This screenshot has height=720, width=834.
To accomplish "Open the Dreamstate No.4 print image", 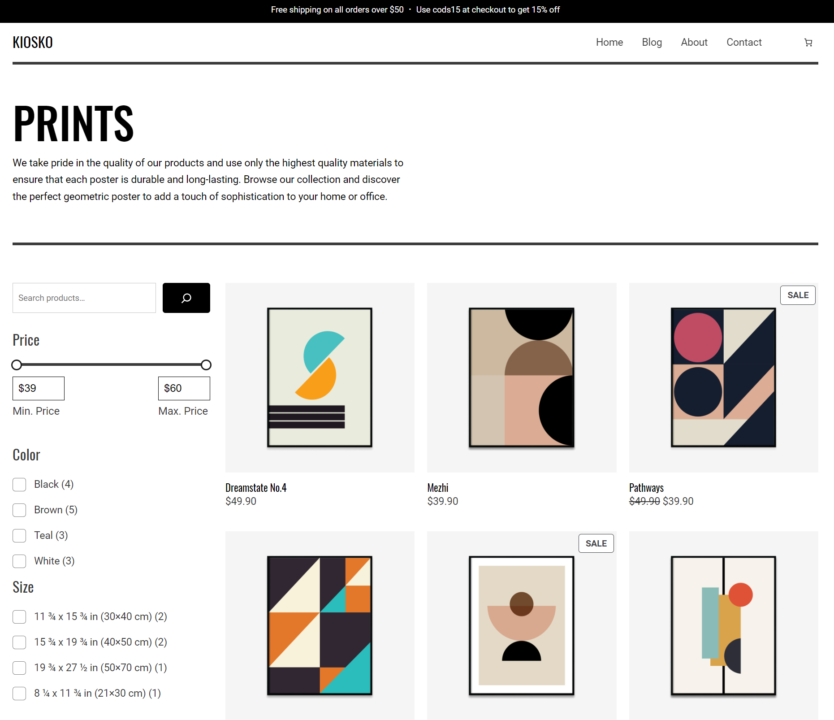I will pyautogui.click(x=320, y=378).
